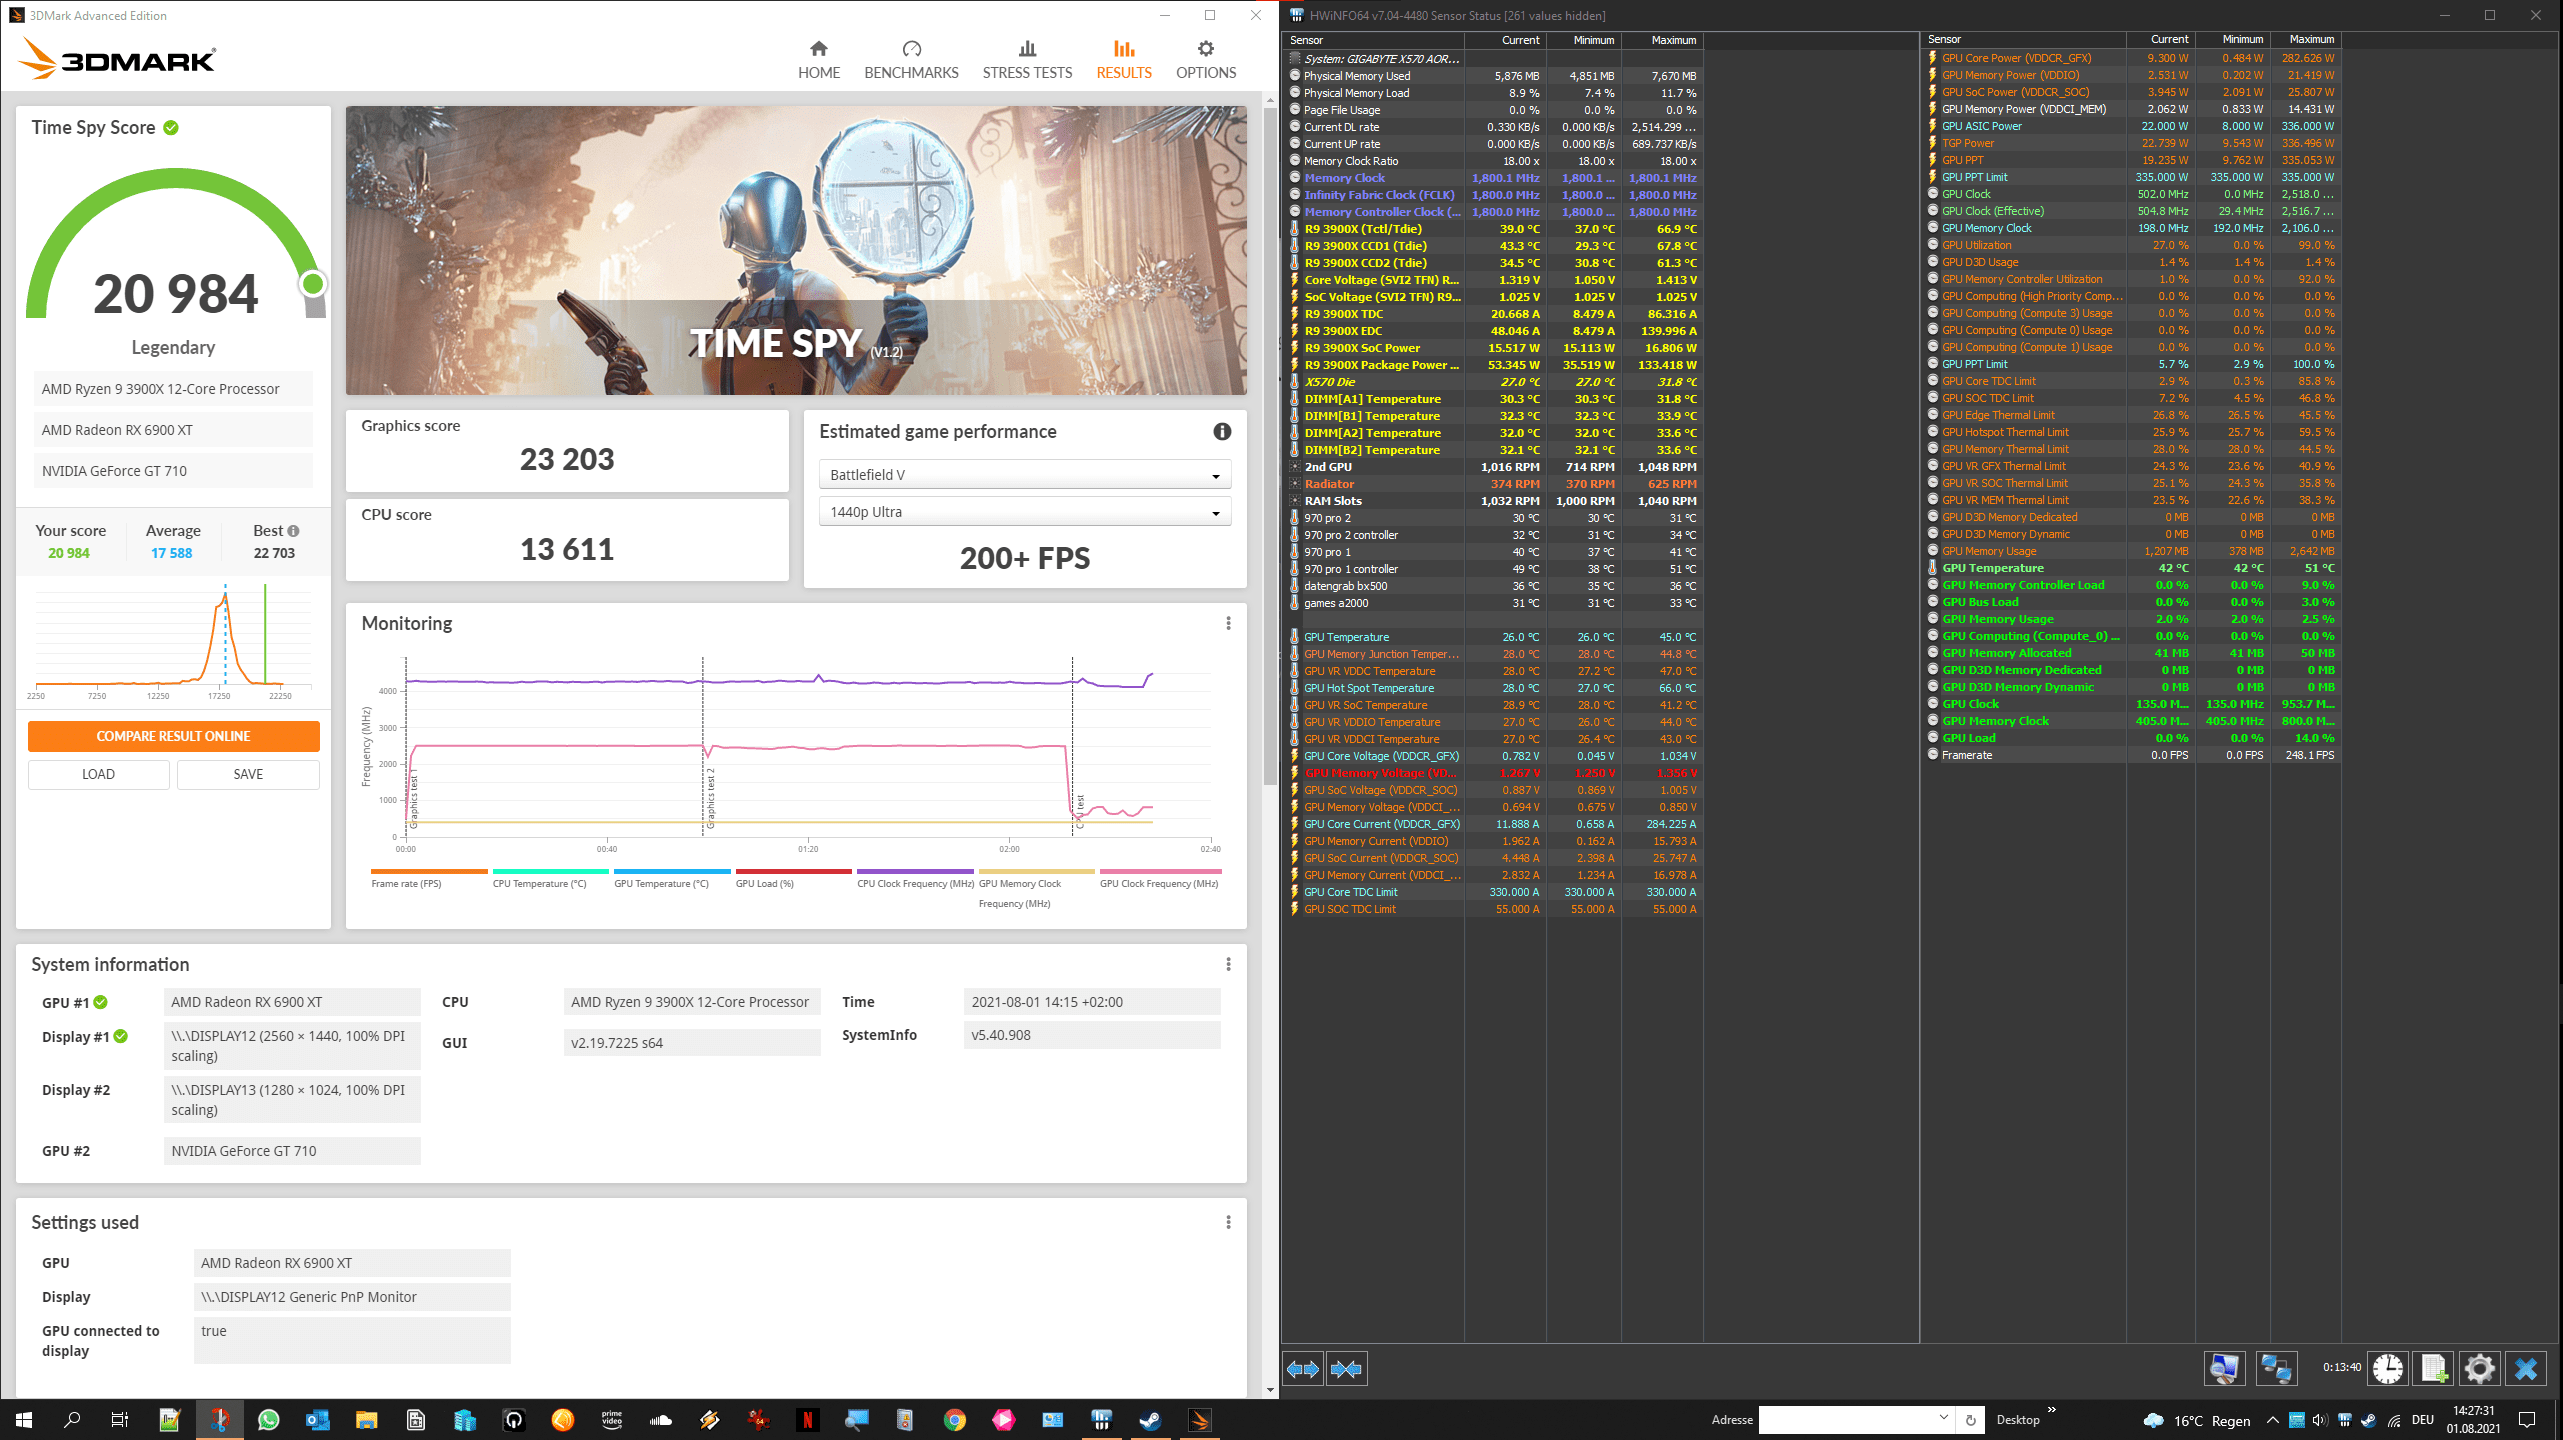The height and width of the screenshot is (1440, 2563).
Task: Open the System information three-dot menu
Action: pos(1228,964)
